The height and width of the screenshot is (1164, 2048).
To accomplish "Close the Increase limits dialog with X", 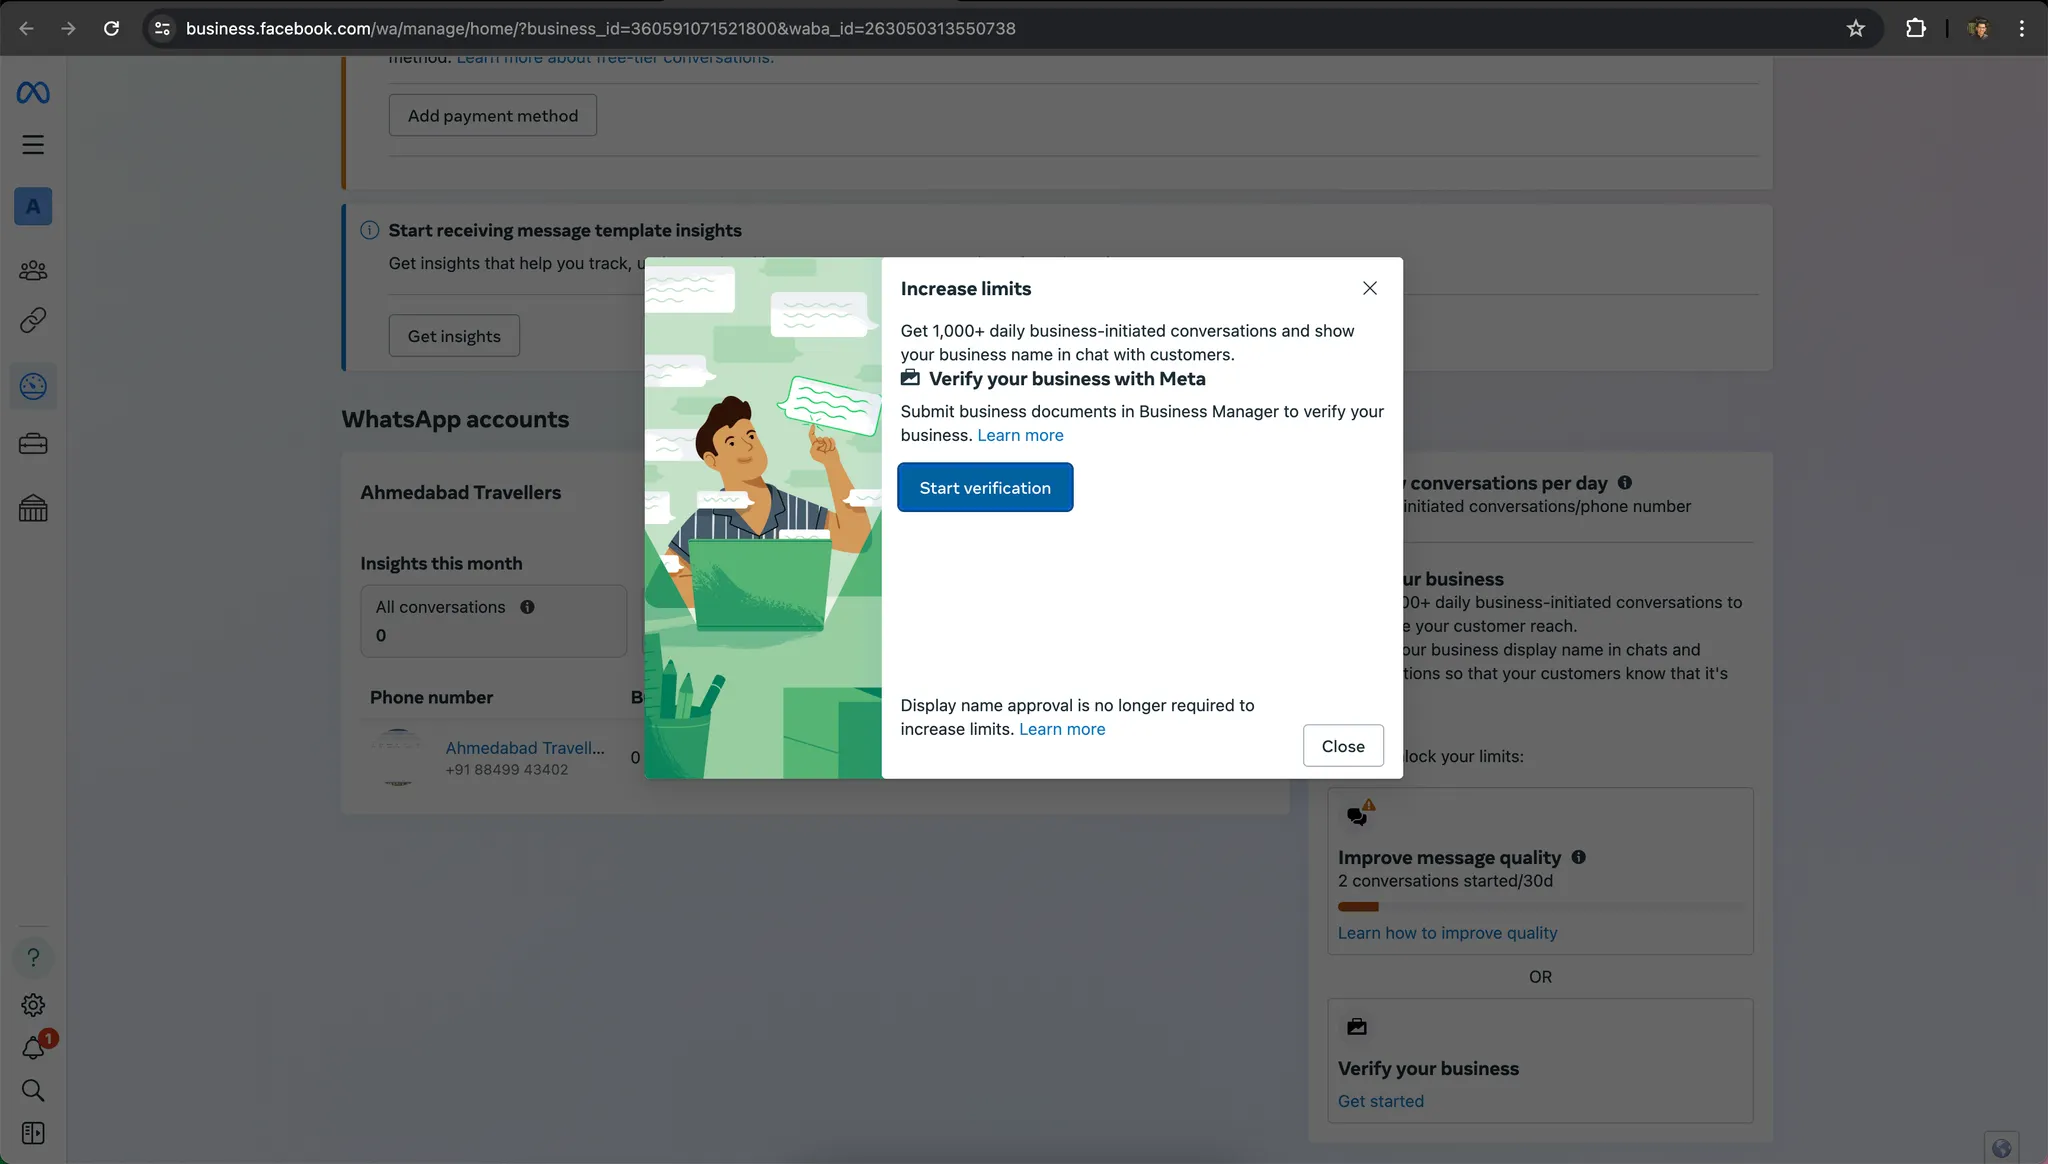I will [x=1370, y=288].
